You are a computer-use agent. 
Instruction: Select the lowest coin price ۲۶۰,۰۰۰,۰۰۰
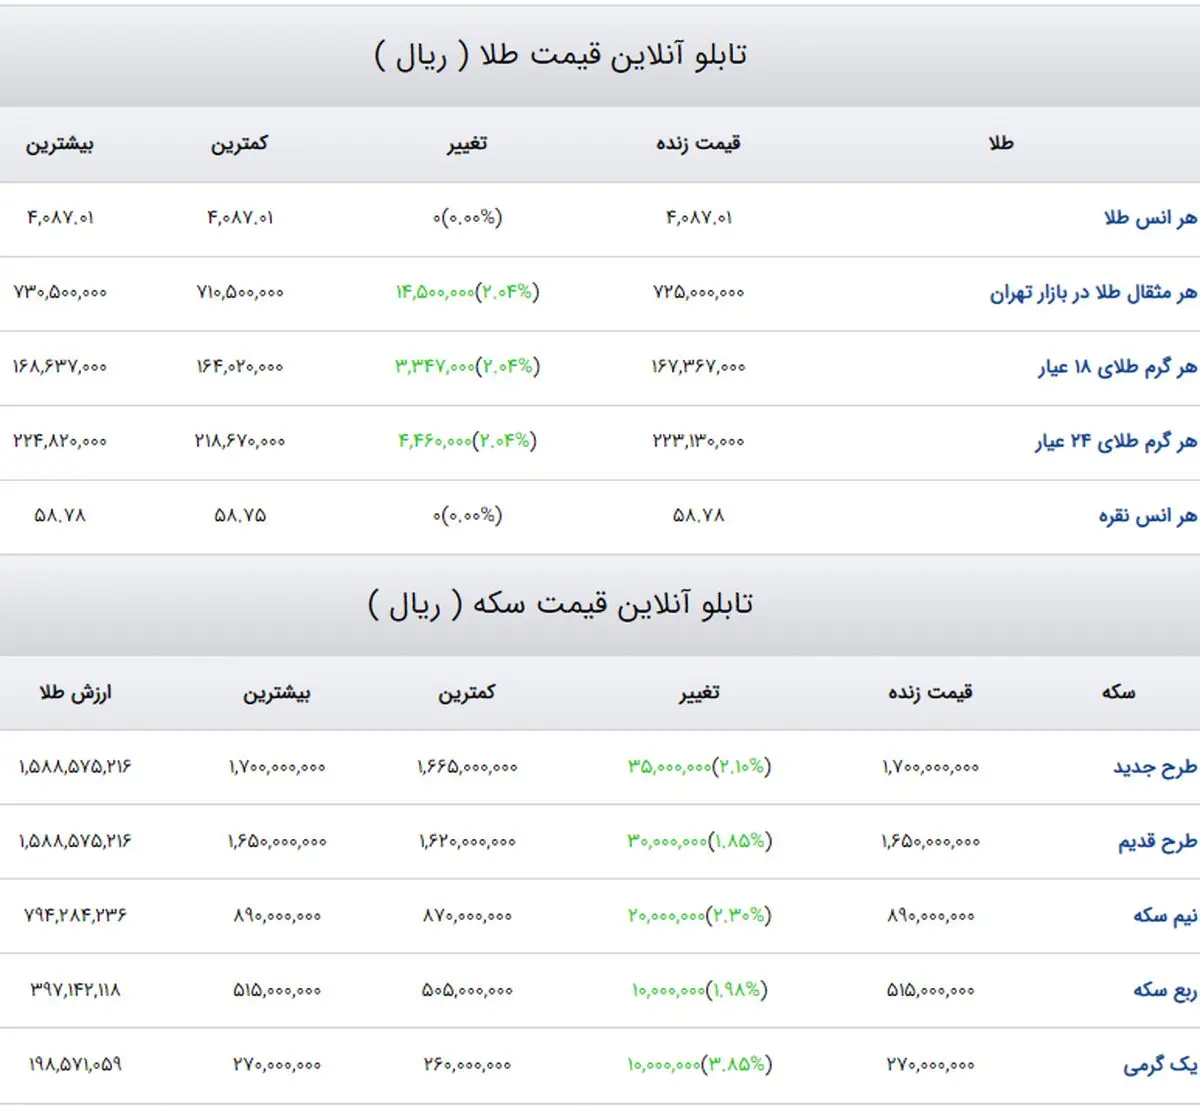coord(467,1065)
